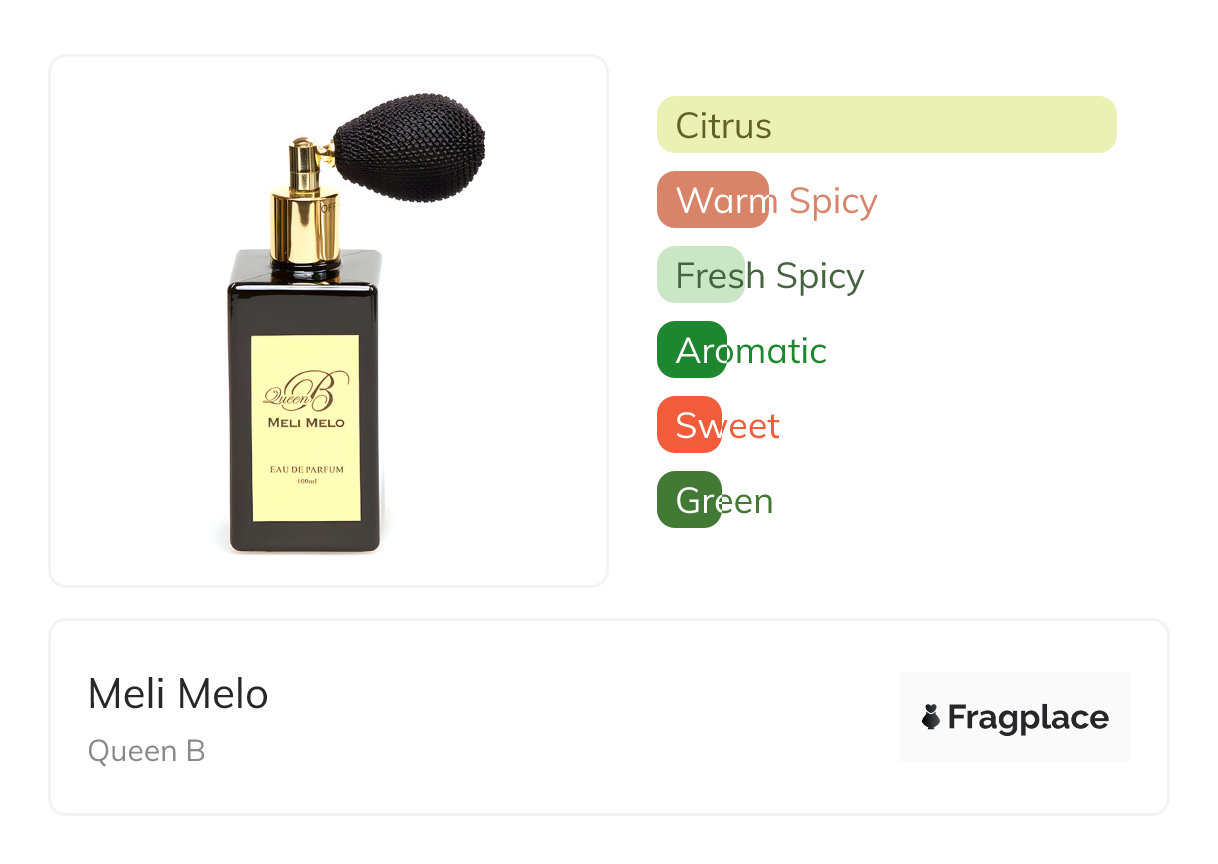Click the Queen B script logo on the bottle label
This screenshot has width=1218, height=864.
pyautogui.click(x=304, y=391)
